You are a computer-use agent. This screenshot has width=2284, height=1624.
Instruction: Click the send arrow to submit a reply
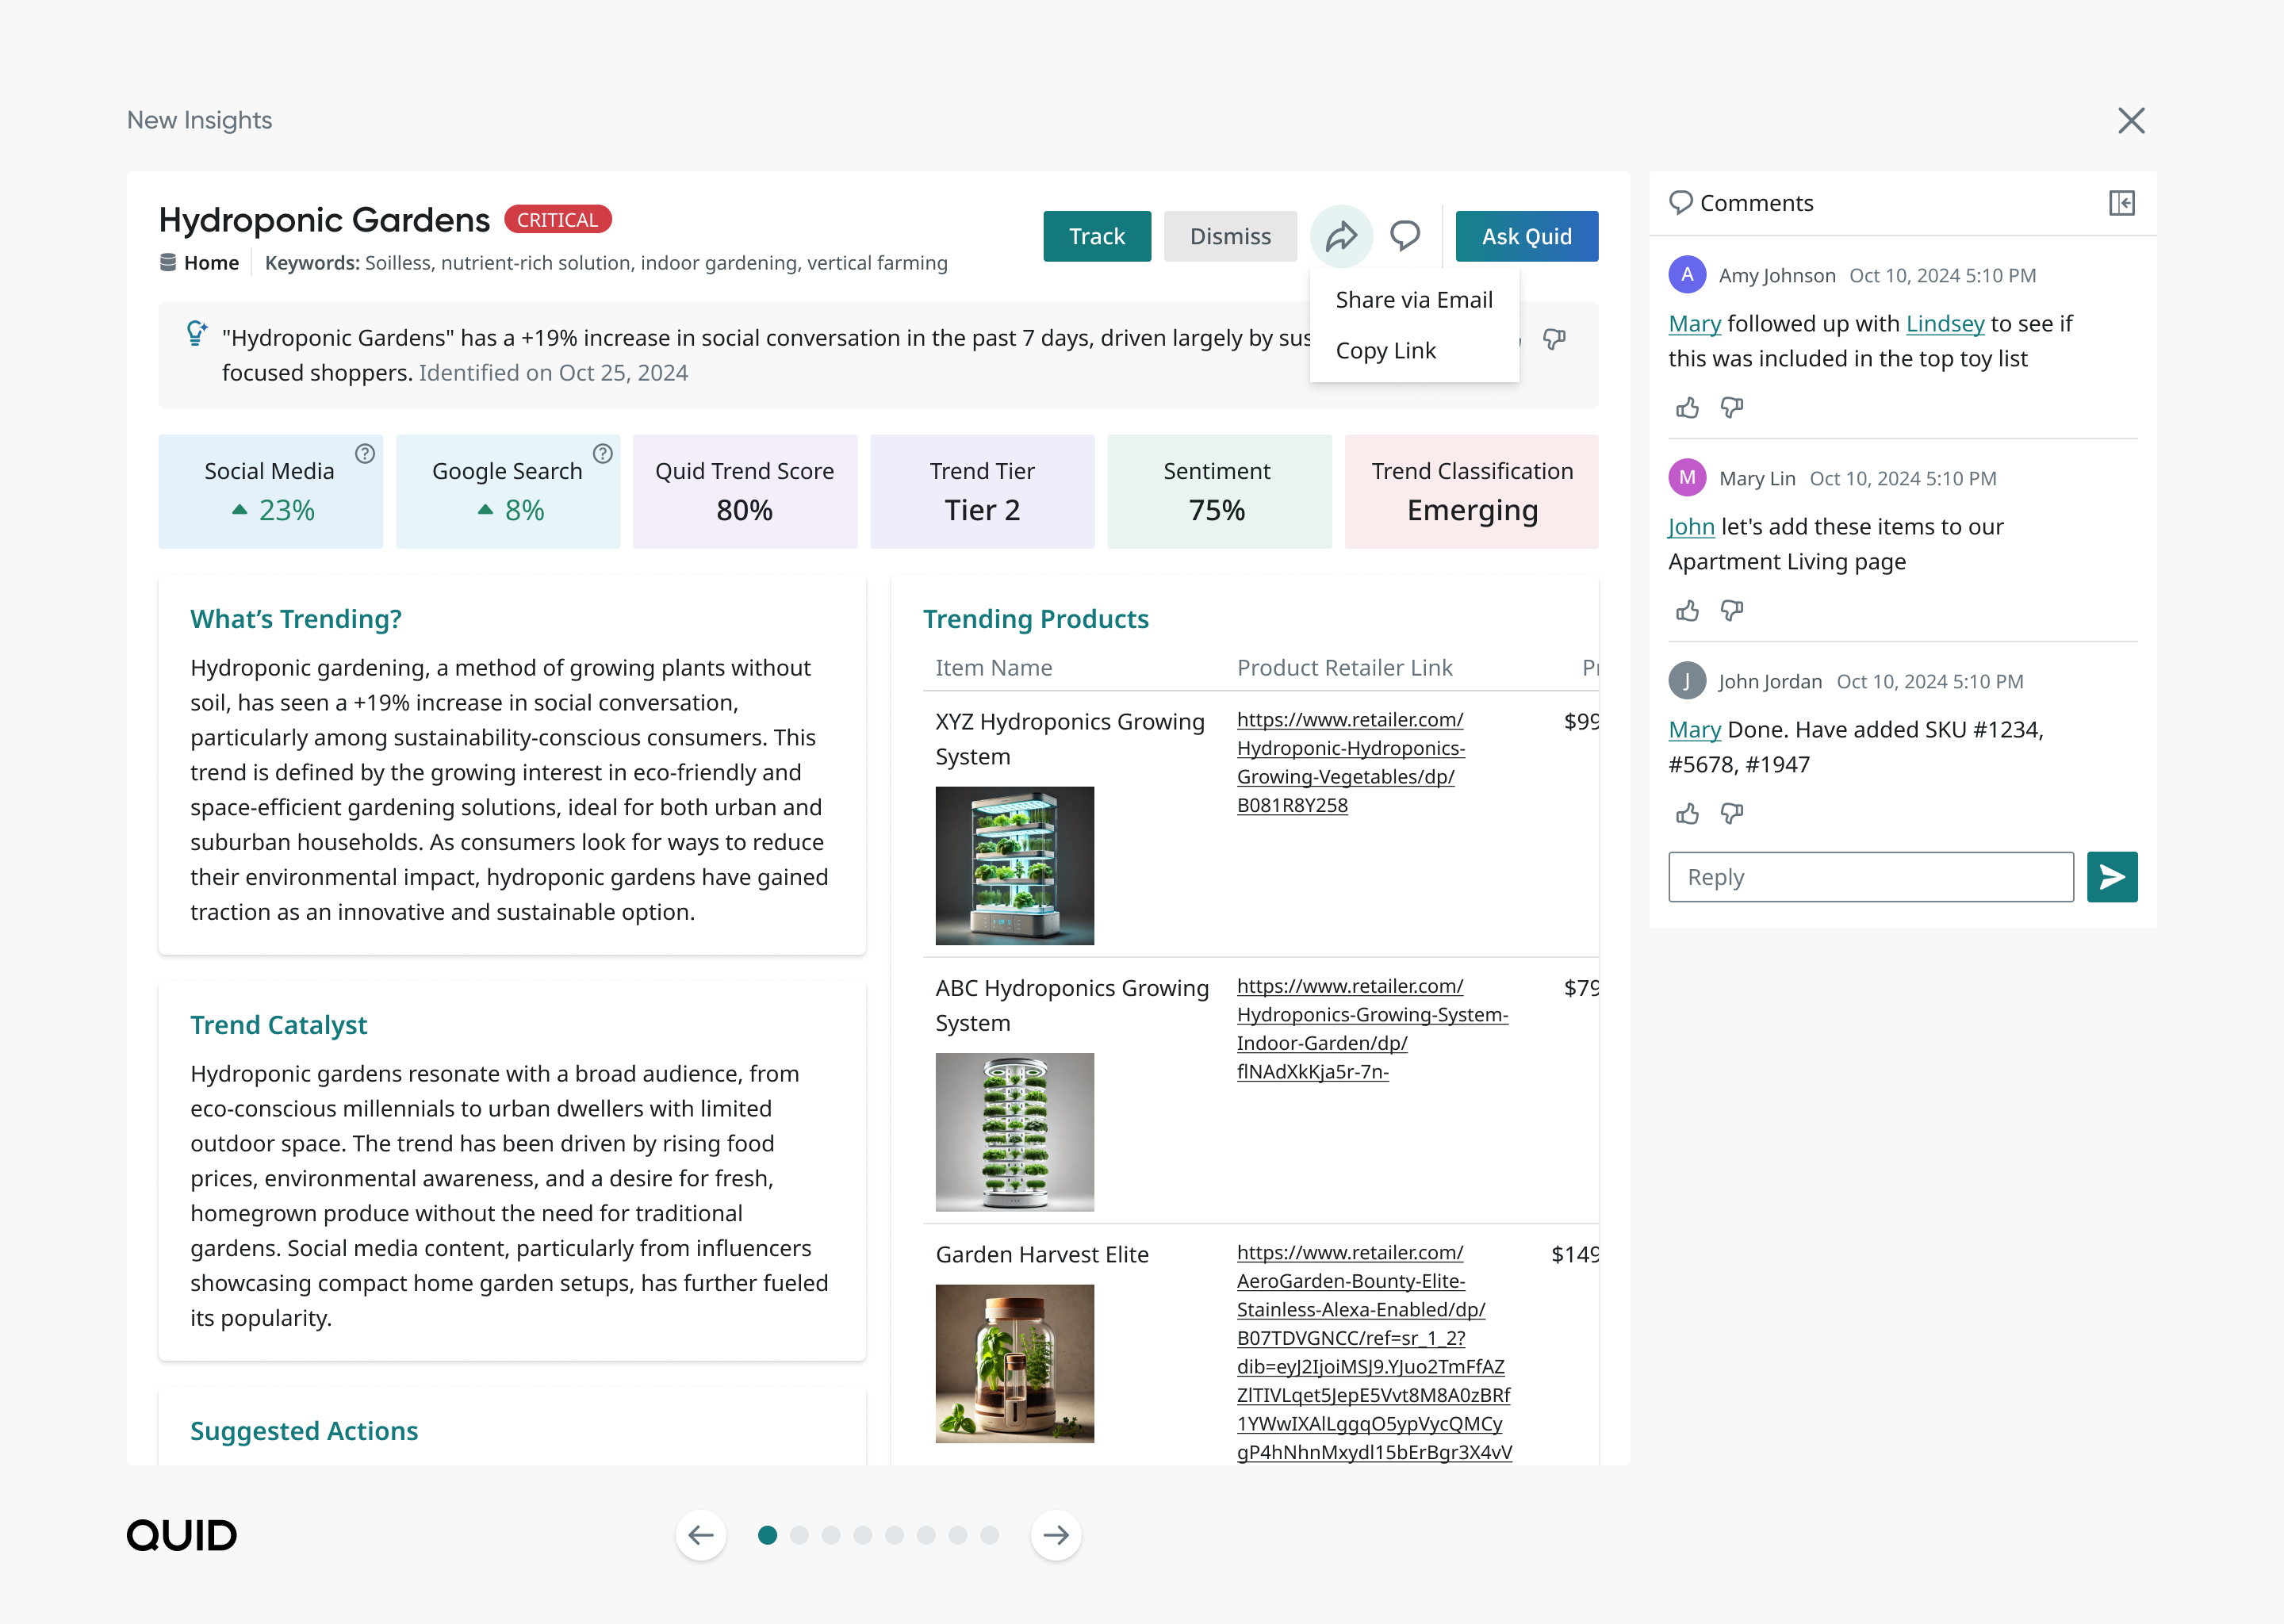2112,877
